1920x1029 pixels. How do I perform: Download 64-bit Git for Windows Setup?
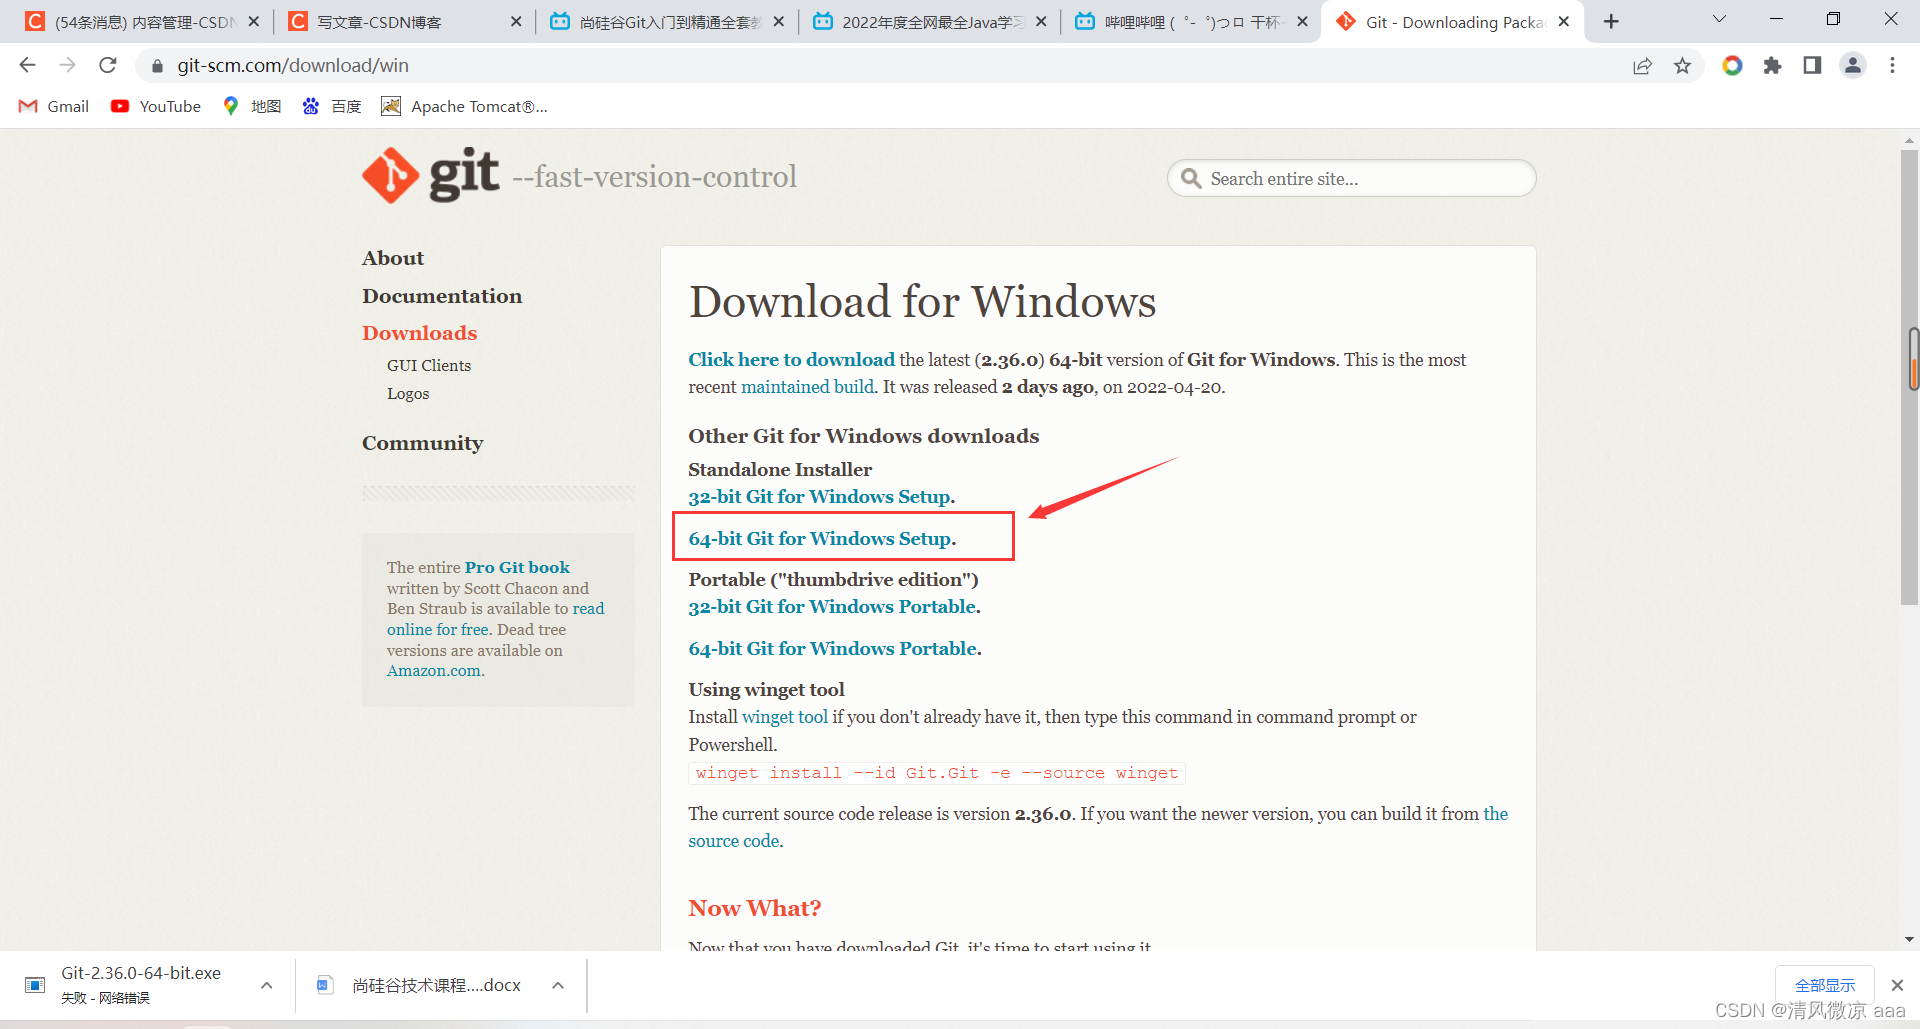point(822,539)
